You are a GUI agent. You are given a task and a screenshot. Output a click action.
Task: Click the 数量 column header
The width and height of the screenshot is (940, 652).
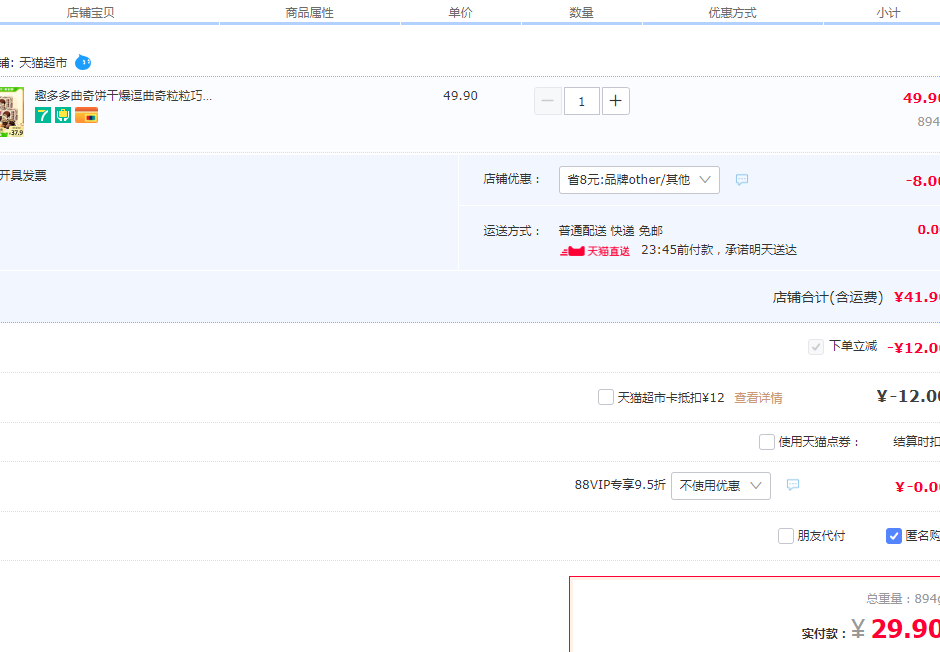point(582,13)
